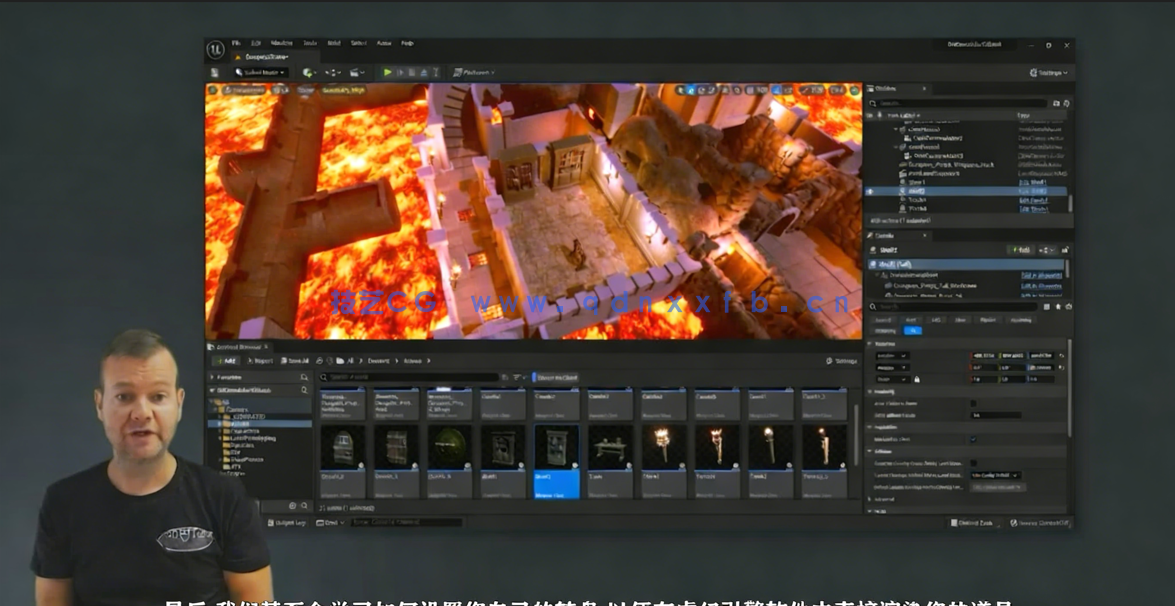Toggle the pin icon in the Outliner header
Image resolution: width=1175 pixels, height=606 pixels.
[880, 116]
